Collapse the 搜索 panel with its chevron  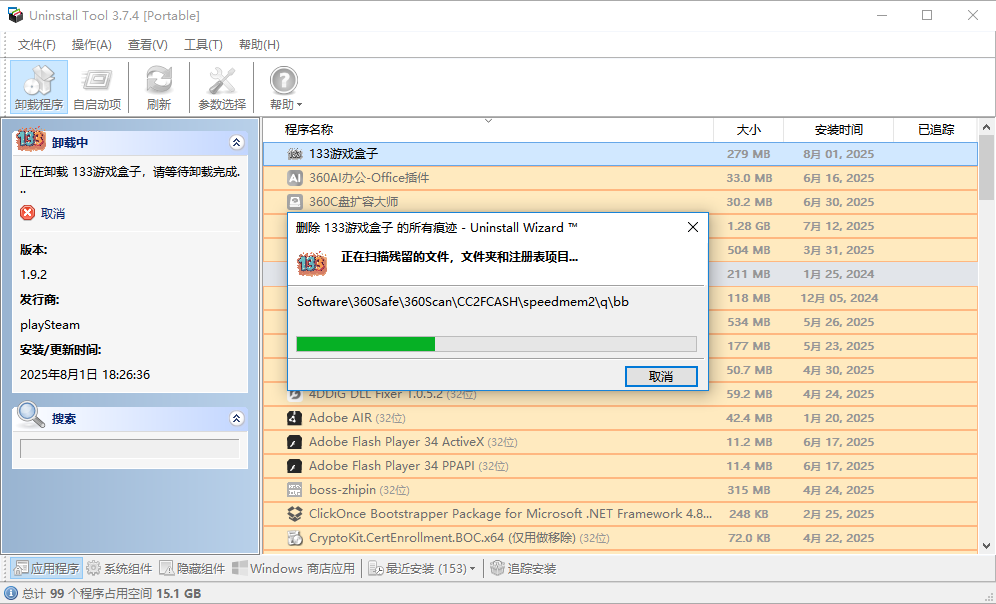pos(237,418)
